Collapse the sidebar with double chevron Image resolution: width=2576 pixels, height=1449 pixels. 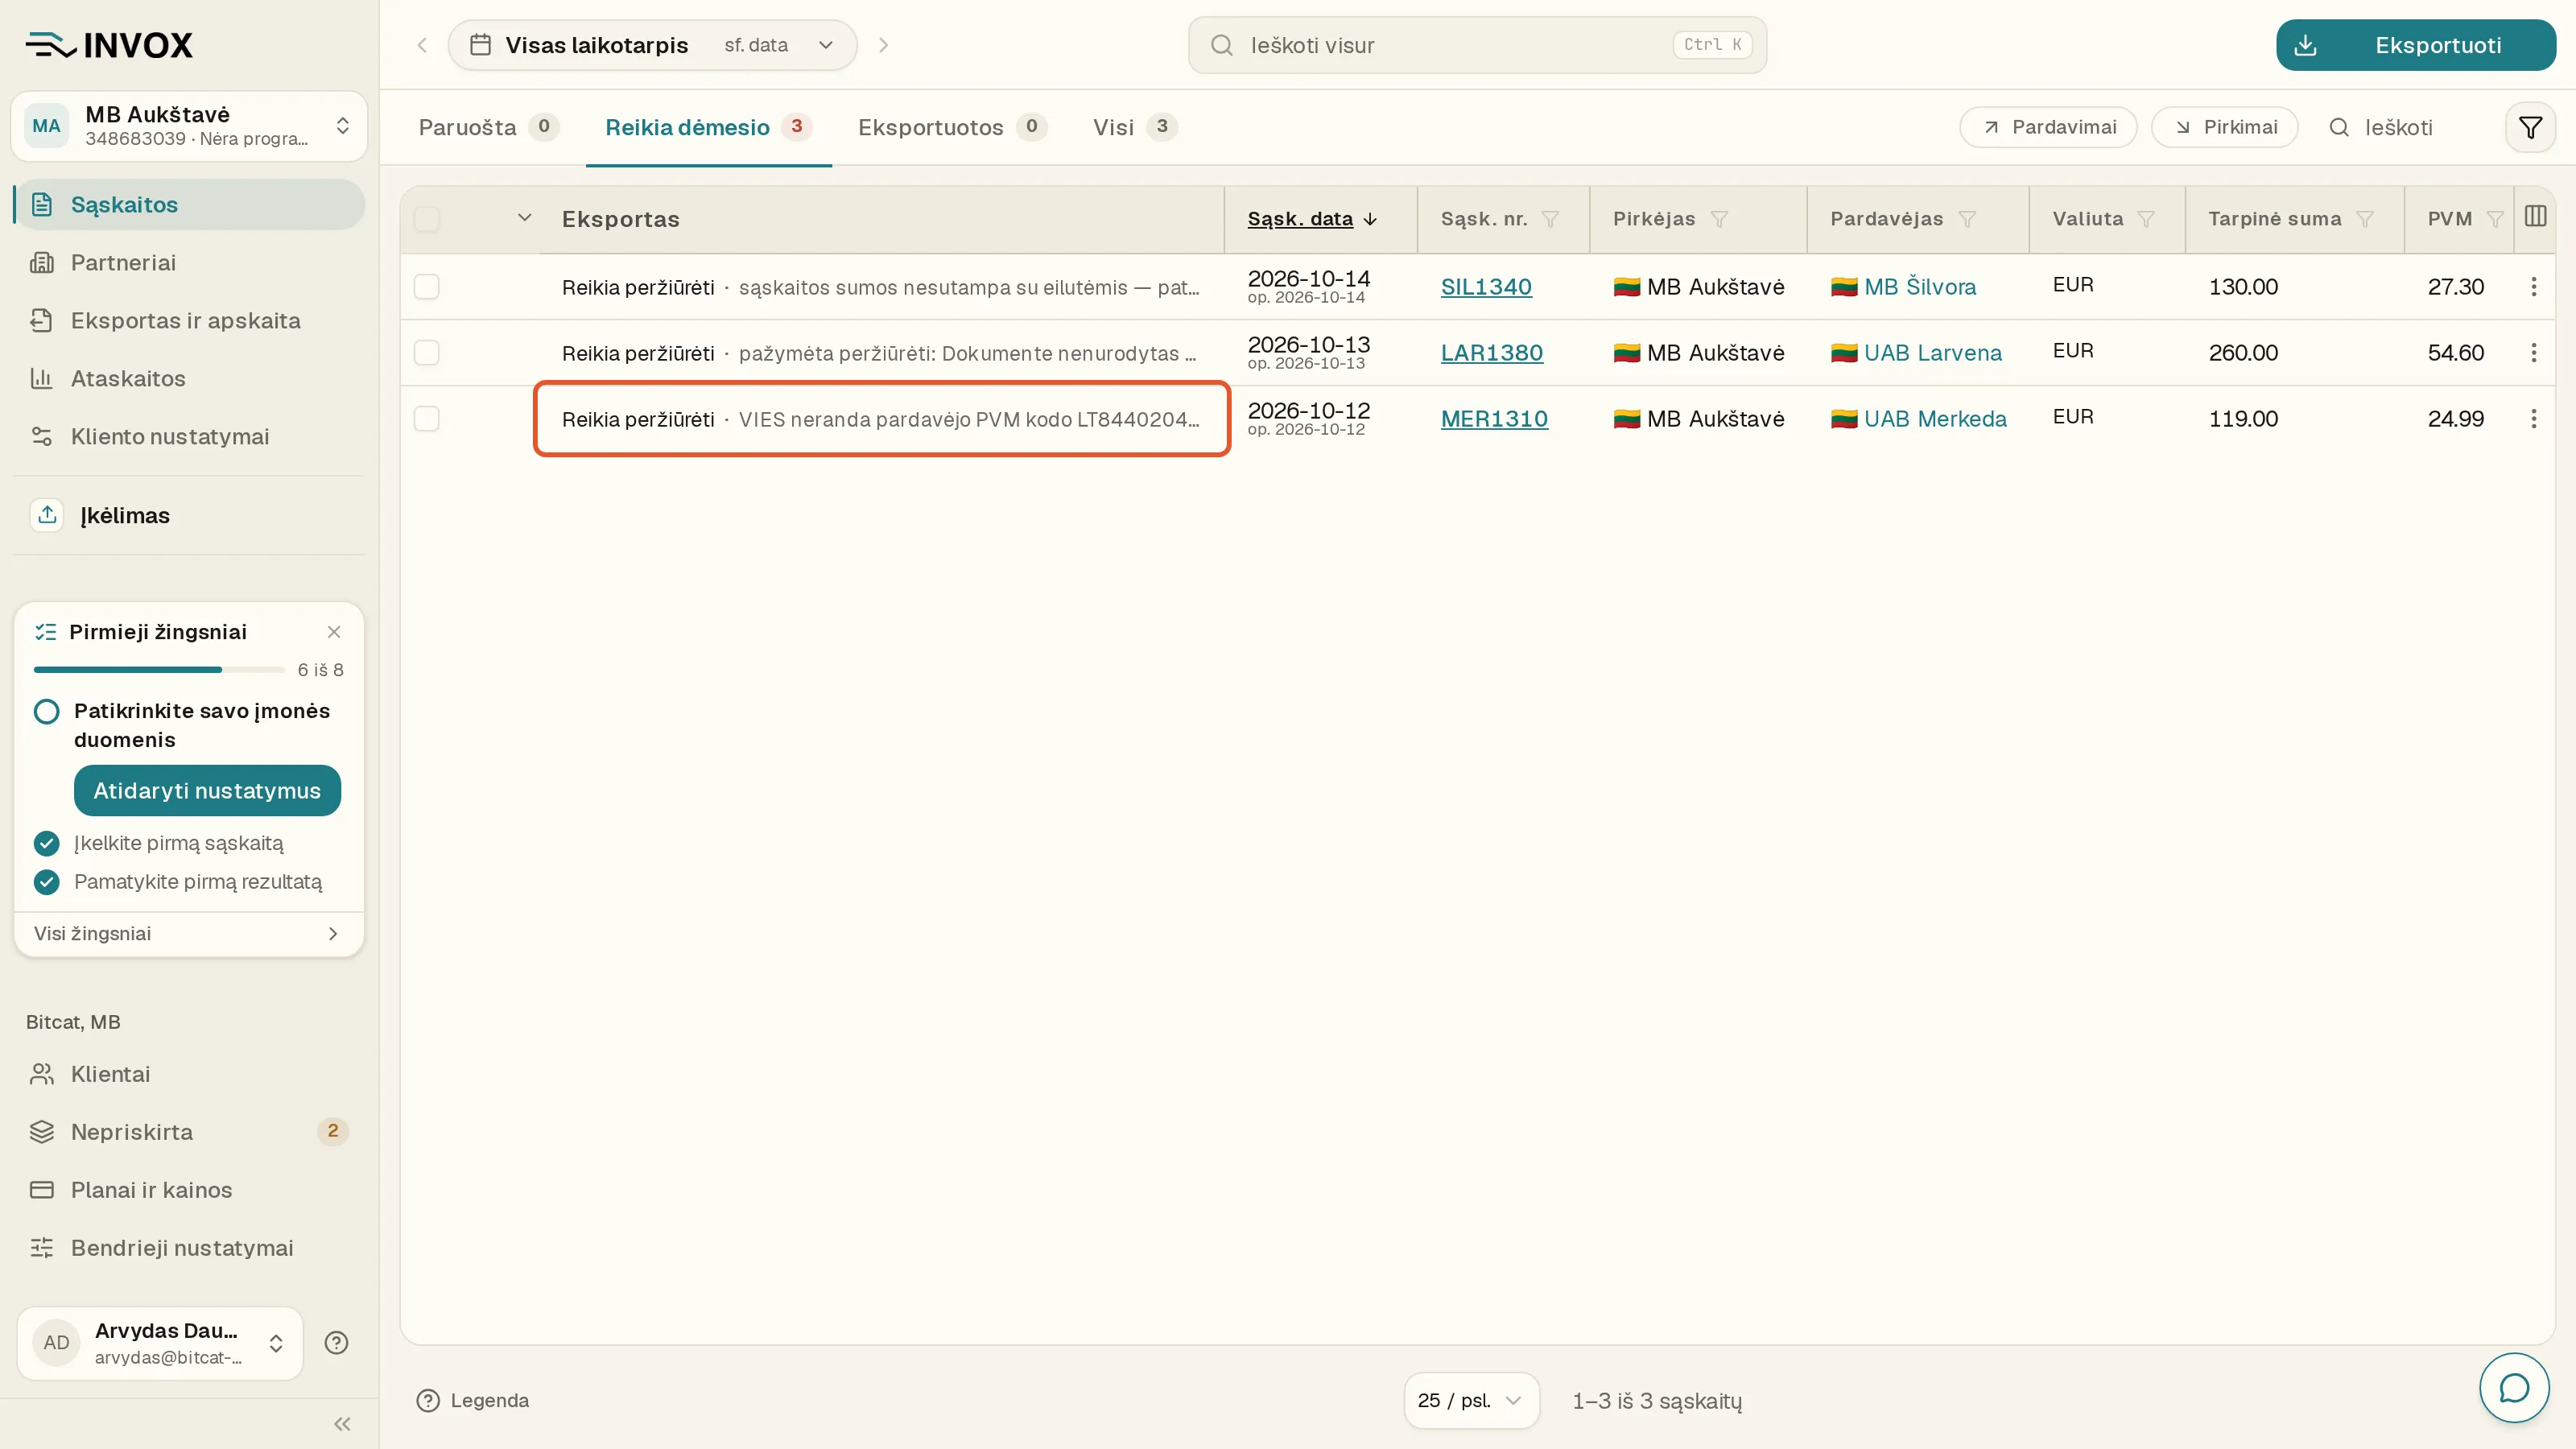pos(342,1424)
